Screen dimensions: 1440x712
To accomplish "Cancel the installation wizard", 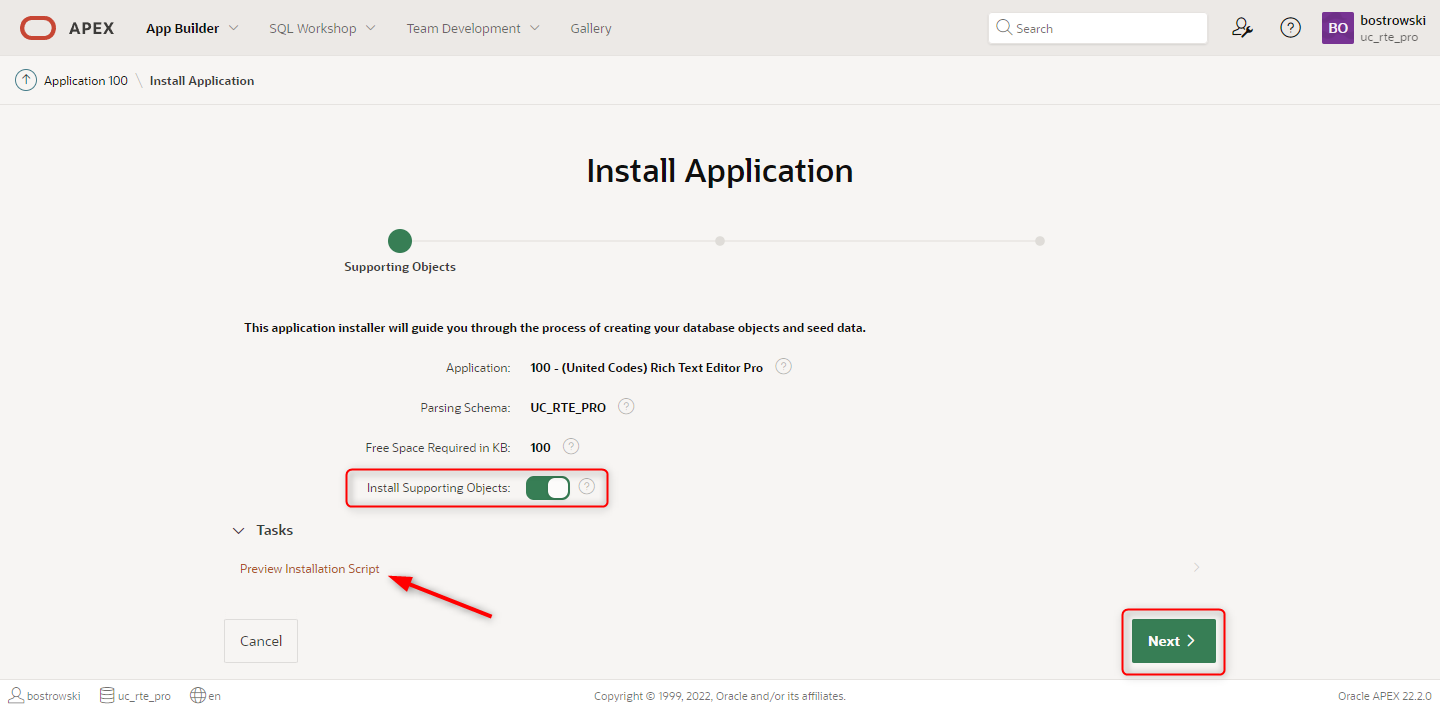I will [261, 641].
